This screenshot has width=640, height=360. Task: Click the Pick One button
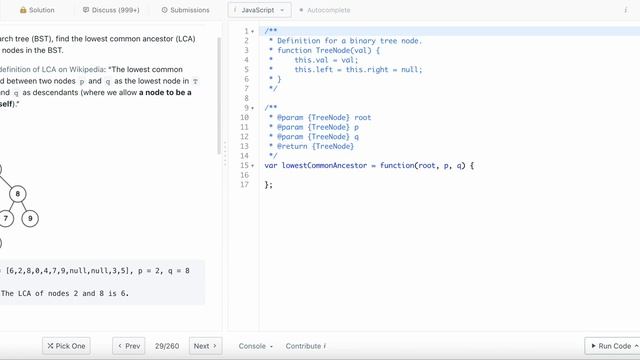pos(66,346)
